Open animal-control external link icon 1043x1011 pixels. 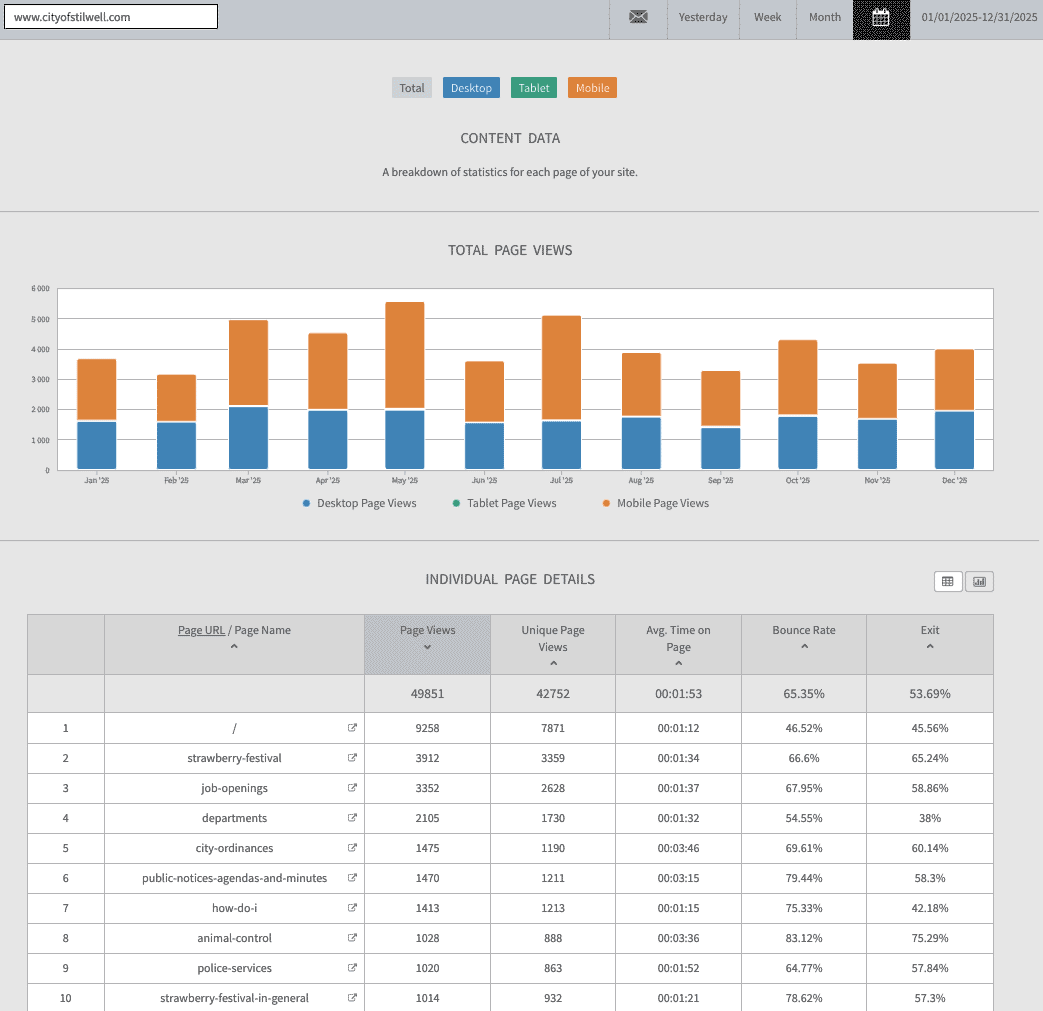[352, 938]
